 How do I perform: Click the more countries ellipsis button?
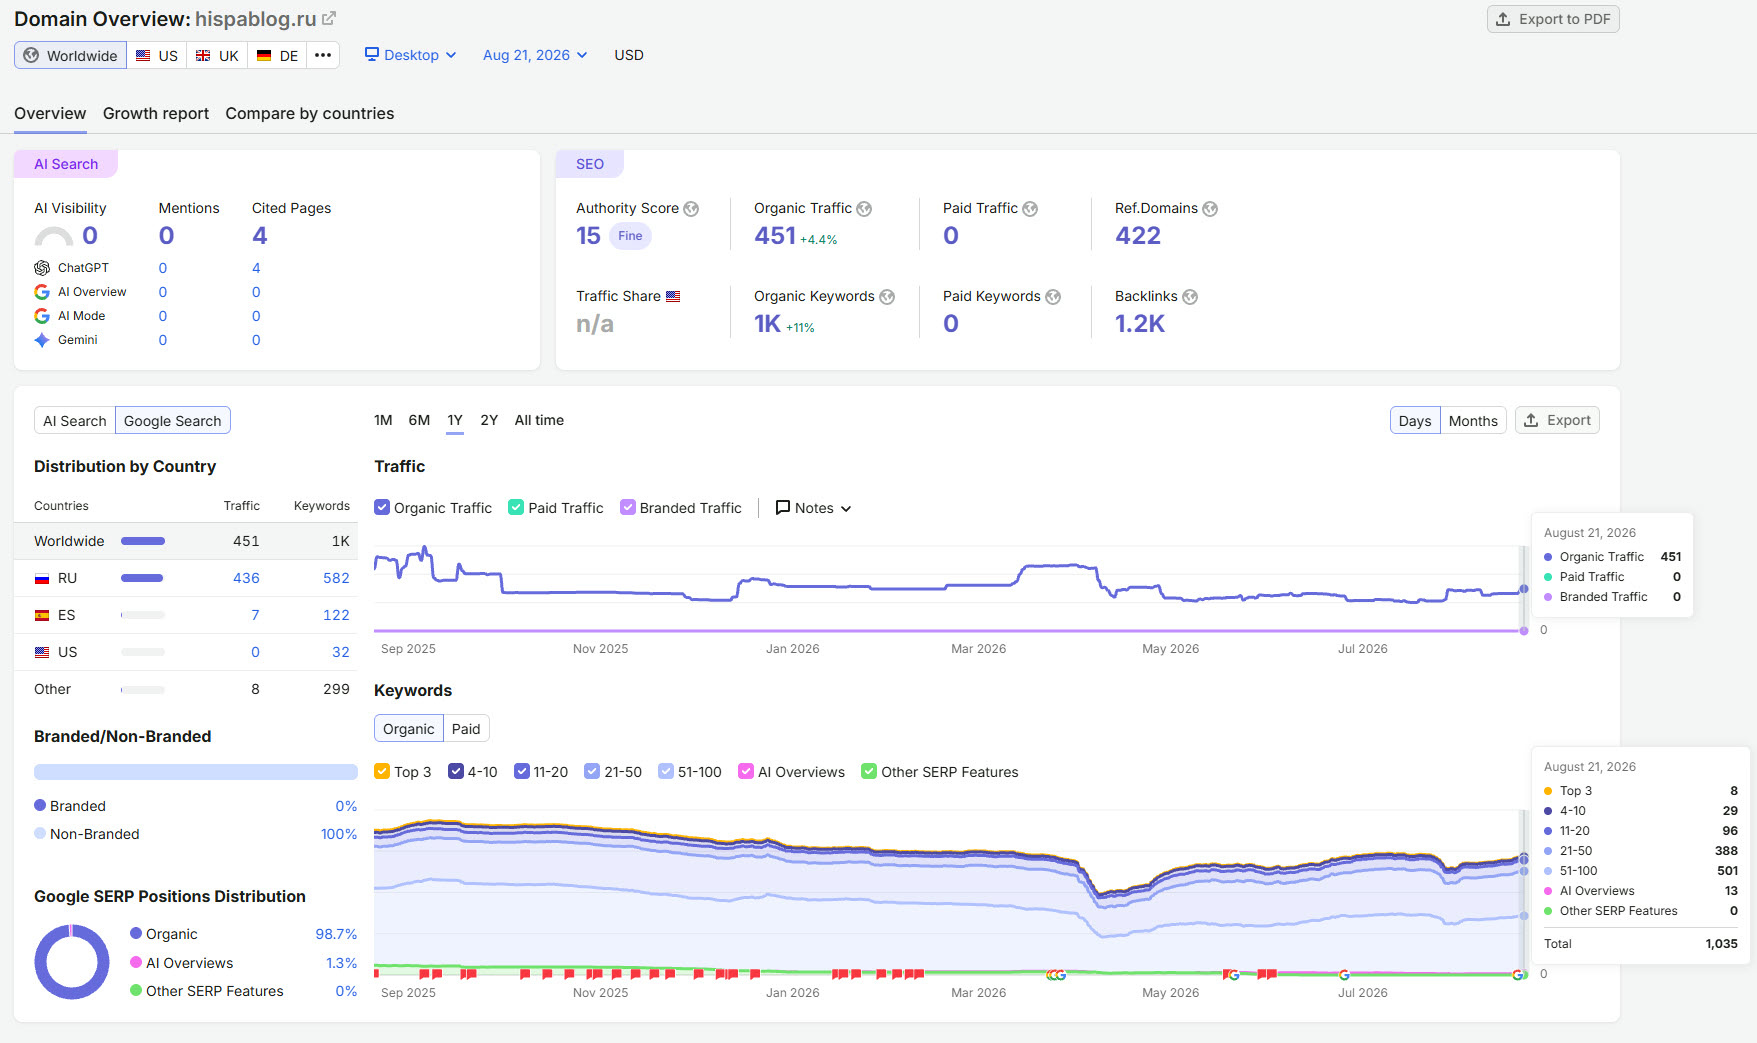pos(323,55)
